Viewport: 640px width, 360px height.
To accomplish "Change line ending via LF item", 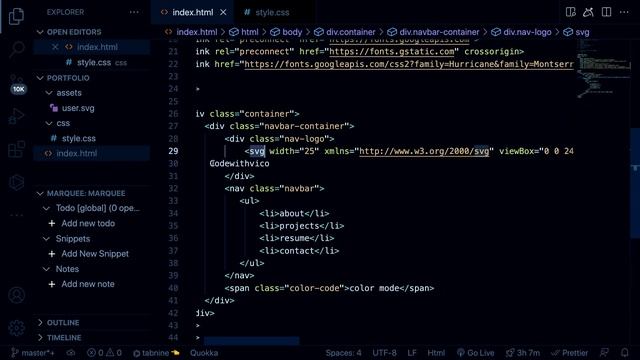I will [x=412, y=353].
